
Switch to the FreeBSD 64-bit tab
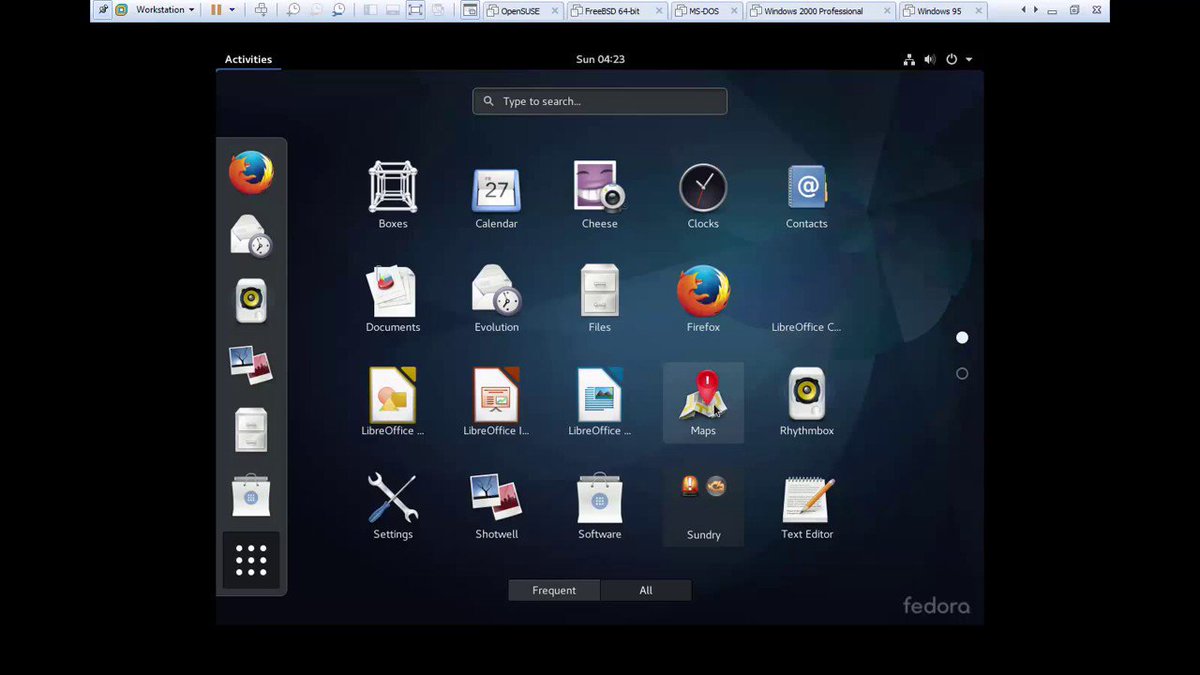point(616,11)
